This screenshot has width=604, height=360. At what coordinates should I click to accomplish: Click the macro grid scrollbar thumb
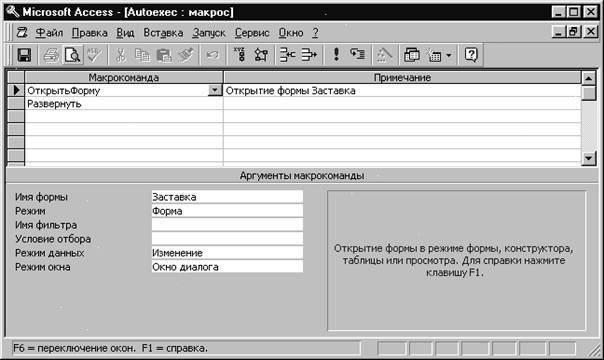(589, 93)
